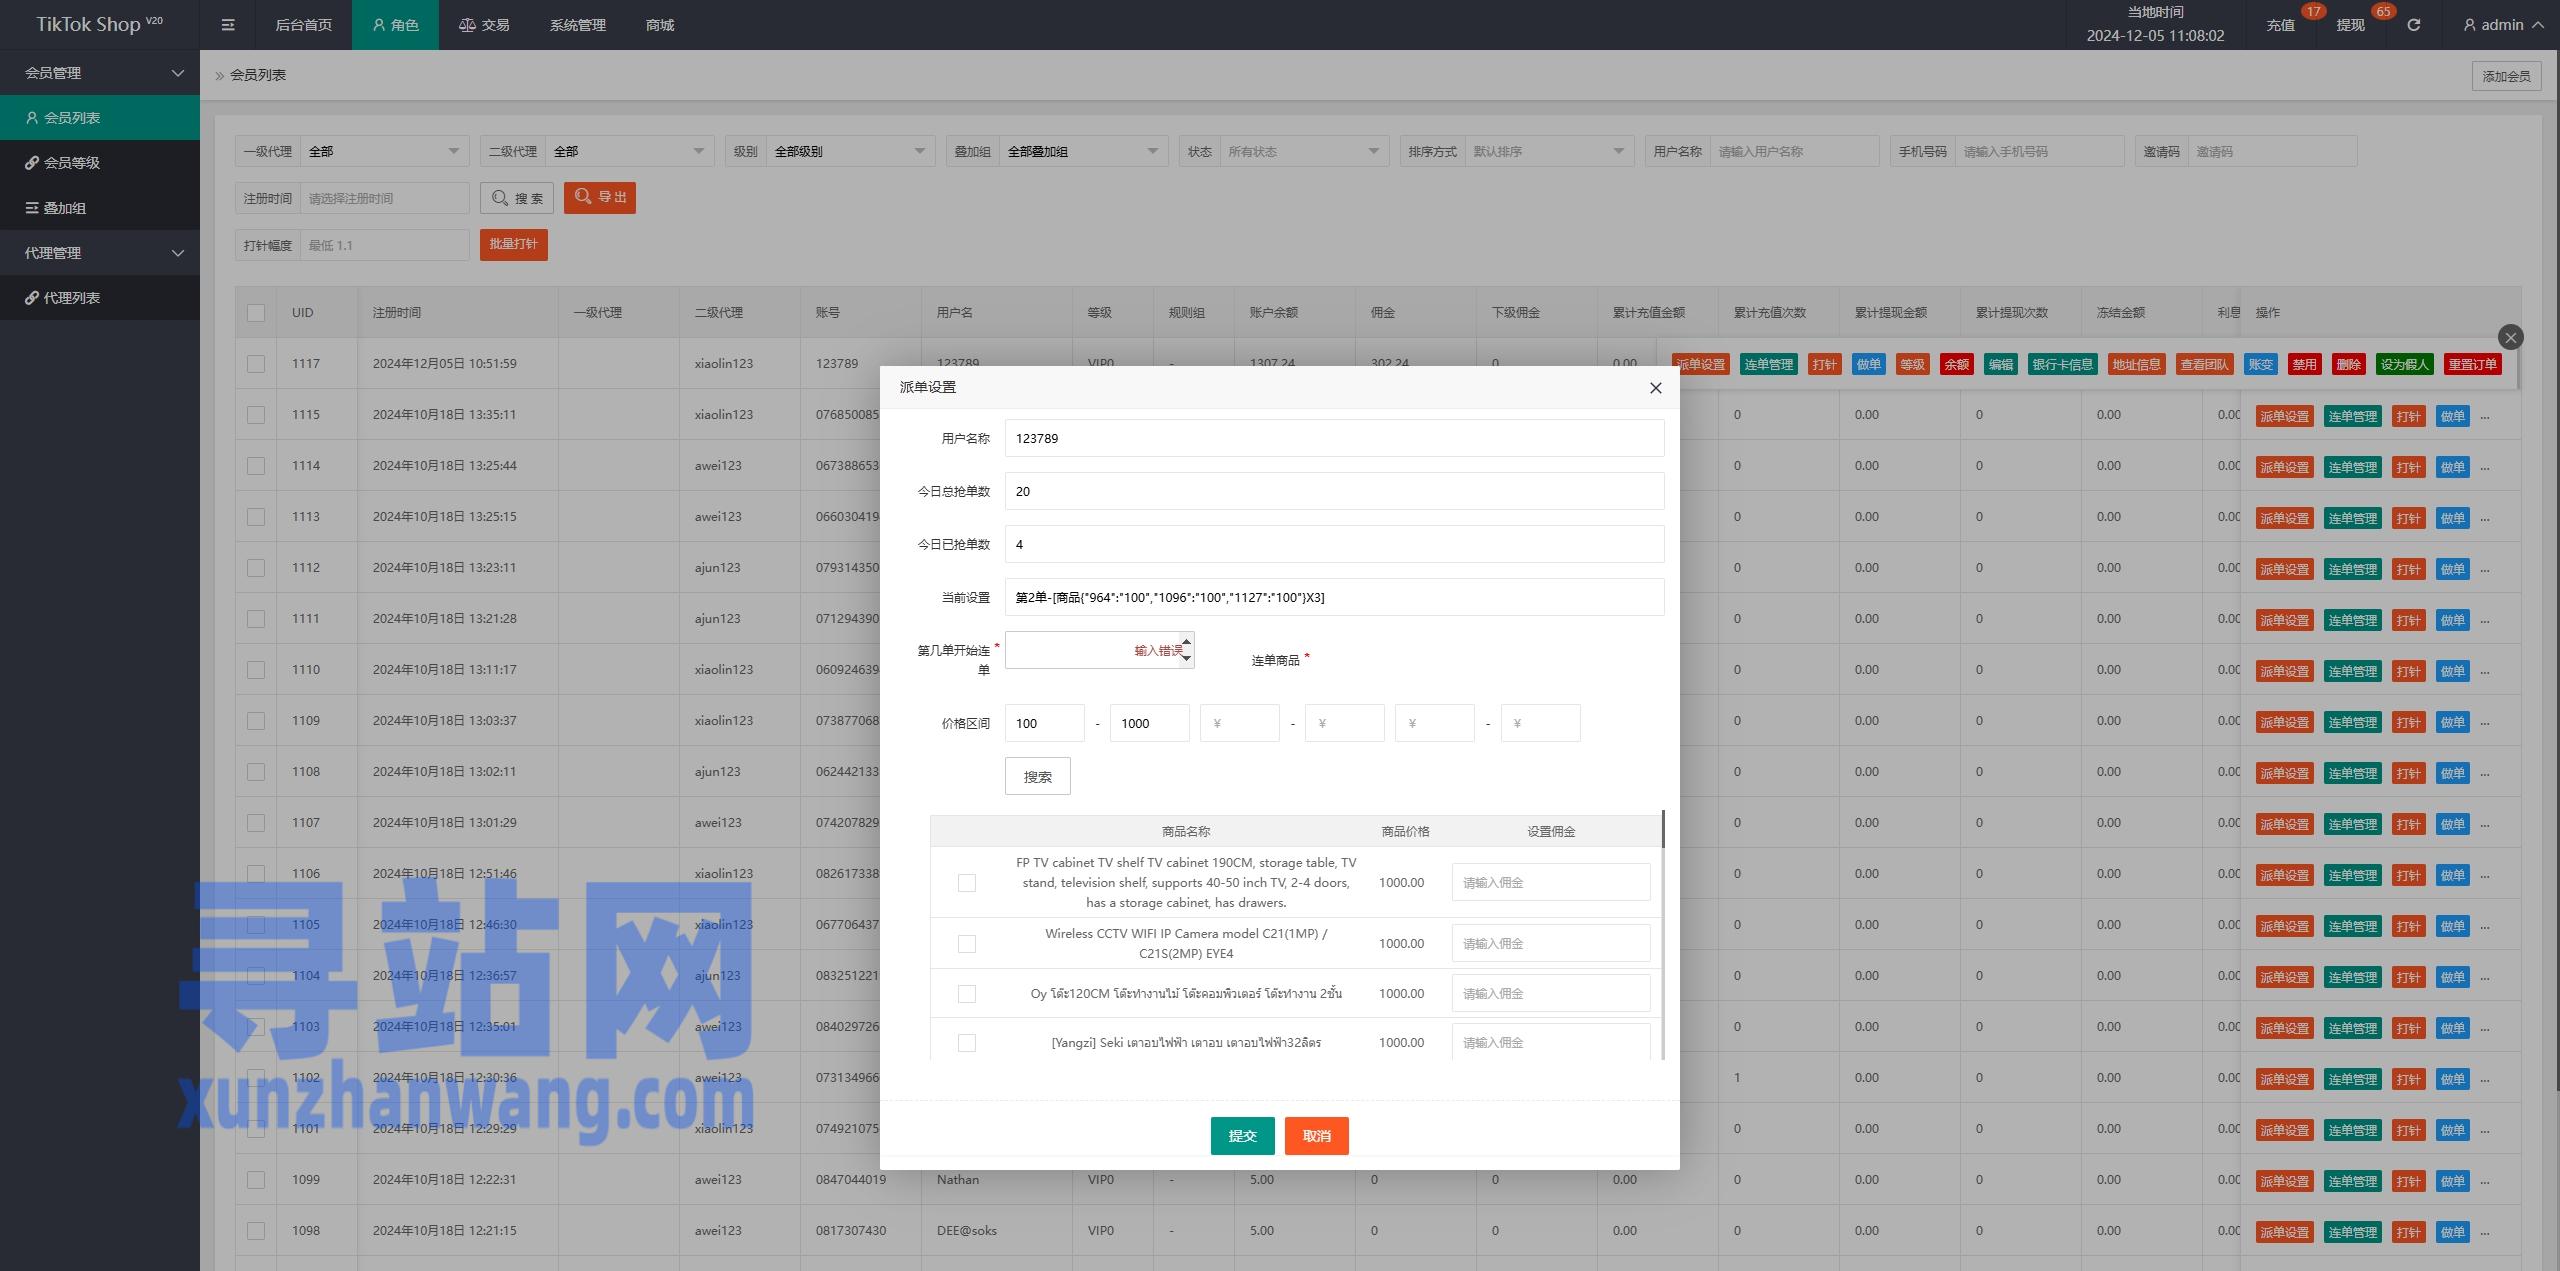Viewport: 2560px width, 1271px height.
Task: Tick the Wireless CCTV camera product checkbox
Action: coord(966,944)
